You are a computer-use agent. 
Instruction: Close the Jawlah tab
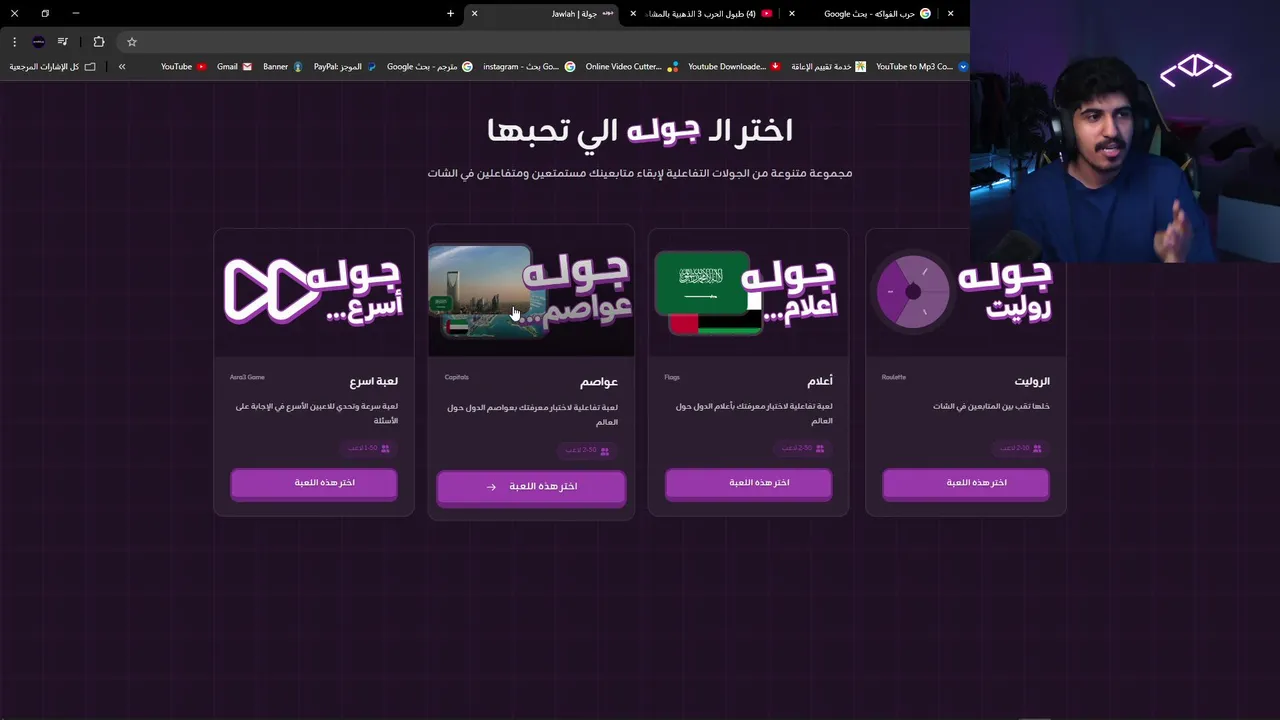pyautogui.click(x=474, y=13)
